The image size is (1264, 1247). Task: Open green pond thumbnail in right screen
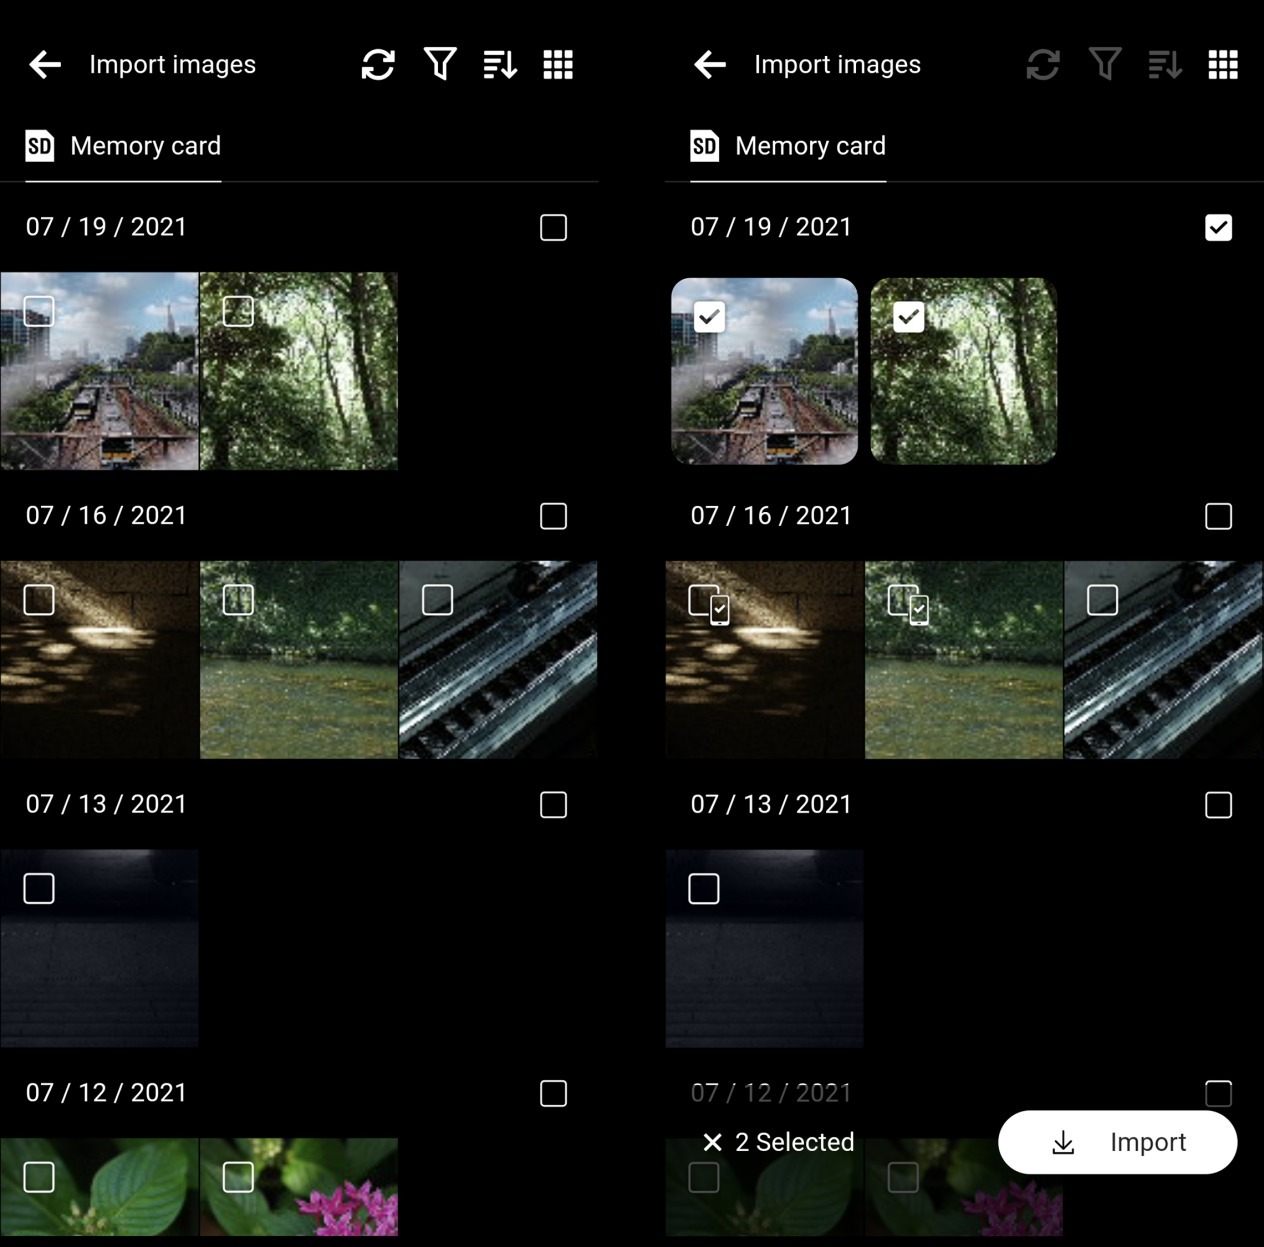click(963, 660)
